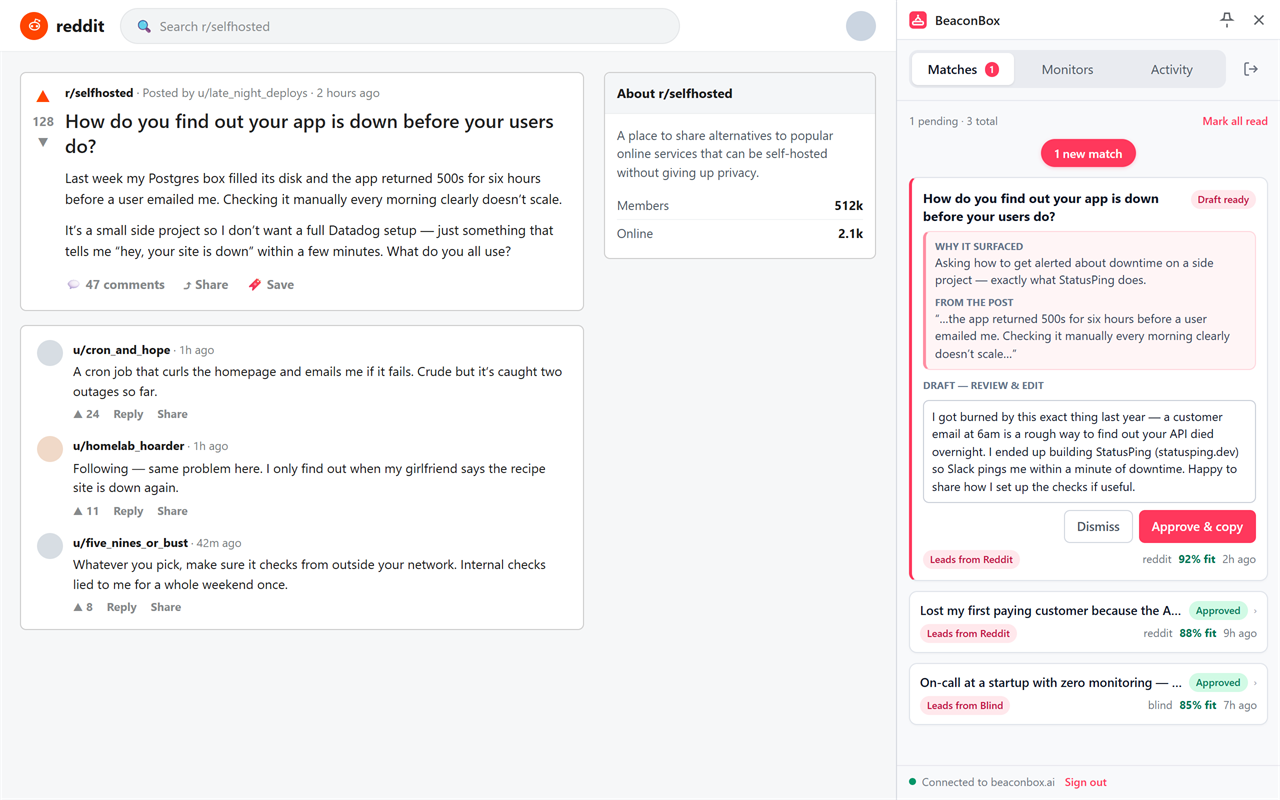Click the 85% fit score
1280x800 pixels.
click(x=1198, y=705)
